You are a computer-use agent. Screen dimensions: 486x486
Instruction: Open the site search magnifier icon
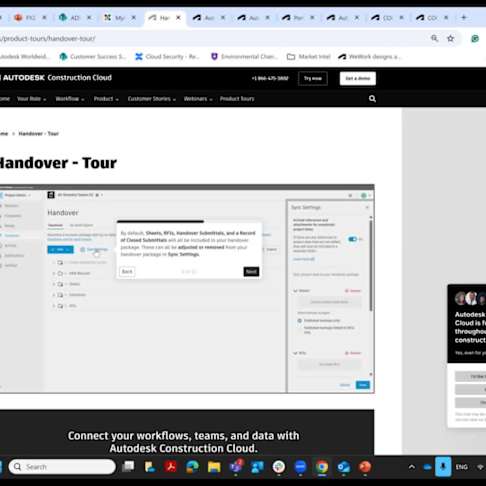(372, 99)
